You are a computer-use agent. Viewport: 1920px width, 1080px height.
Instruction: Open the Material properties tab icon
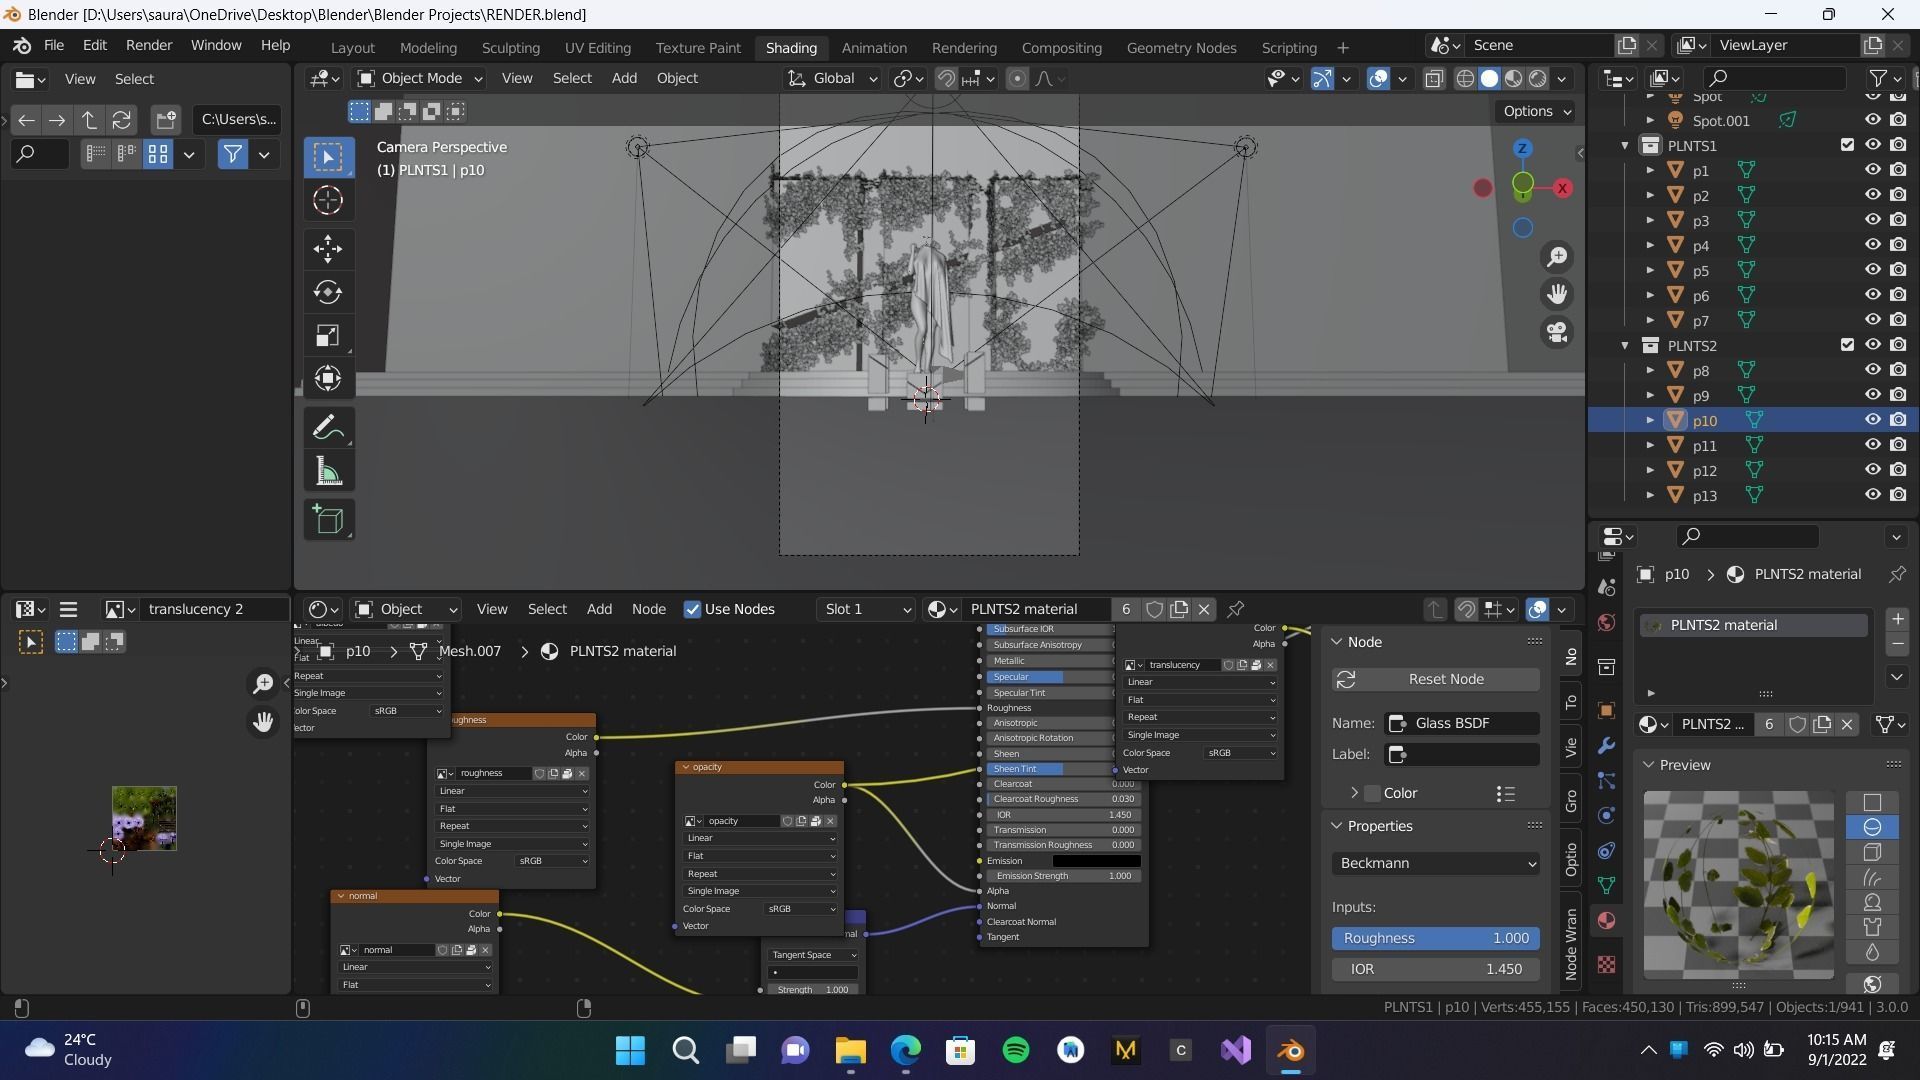click(x=1607, y=921)
